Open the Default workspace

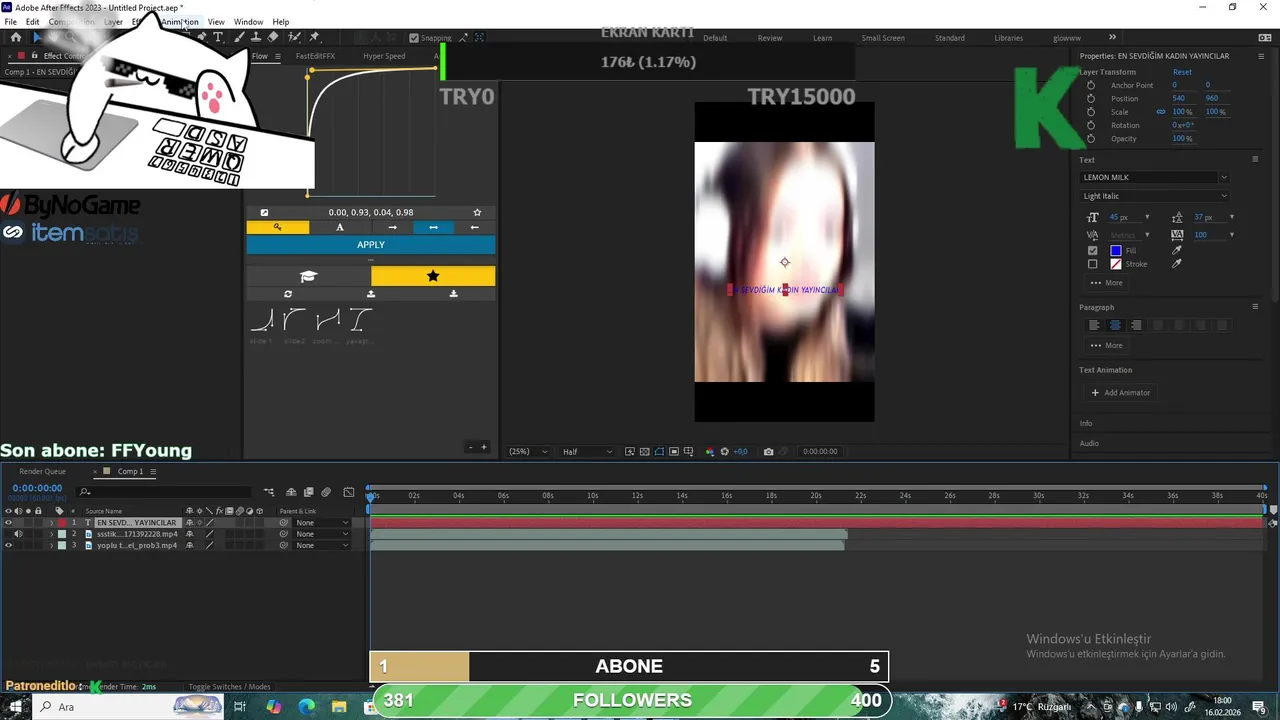coord(715,38)
